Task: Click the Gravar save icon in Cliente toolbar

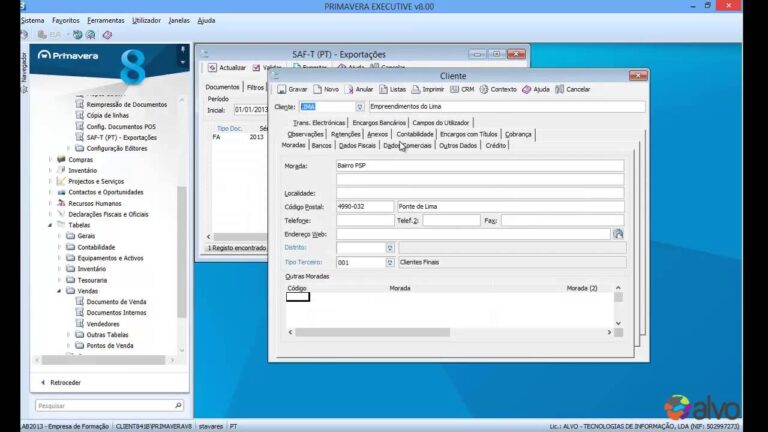Action: 282,89
